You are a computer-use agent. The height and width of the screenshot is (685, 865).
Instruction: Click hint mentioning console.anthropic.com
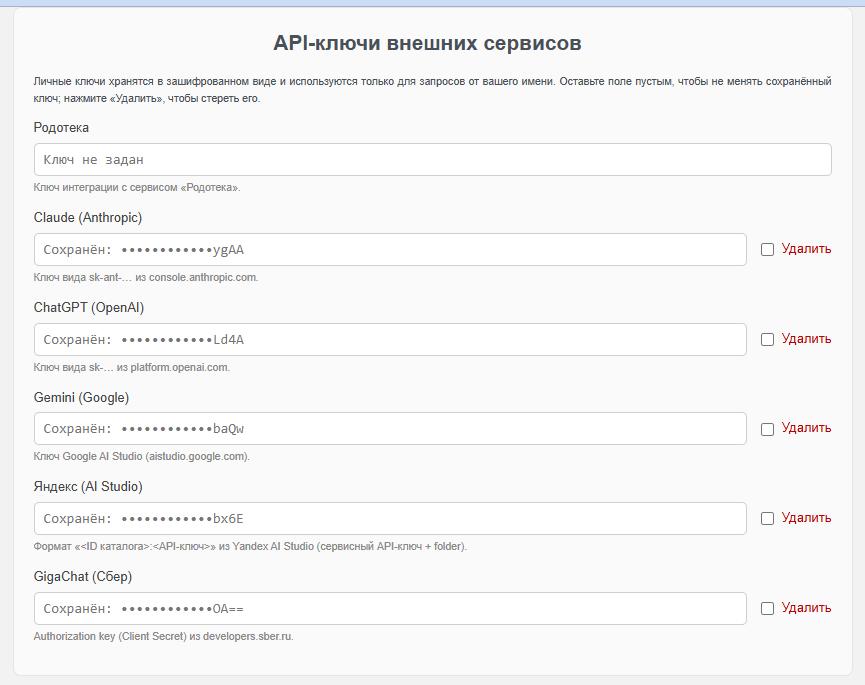tap(146, 277)
